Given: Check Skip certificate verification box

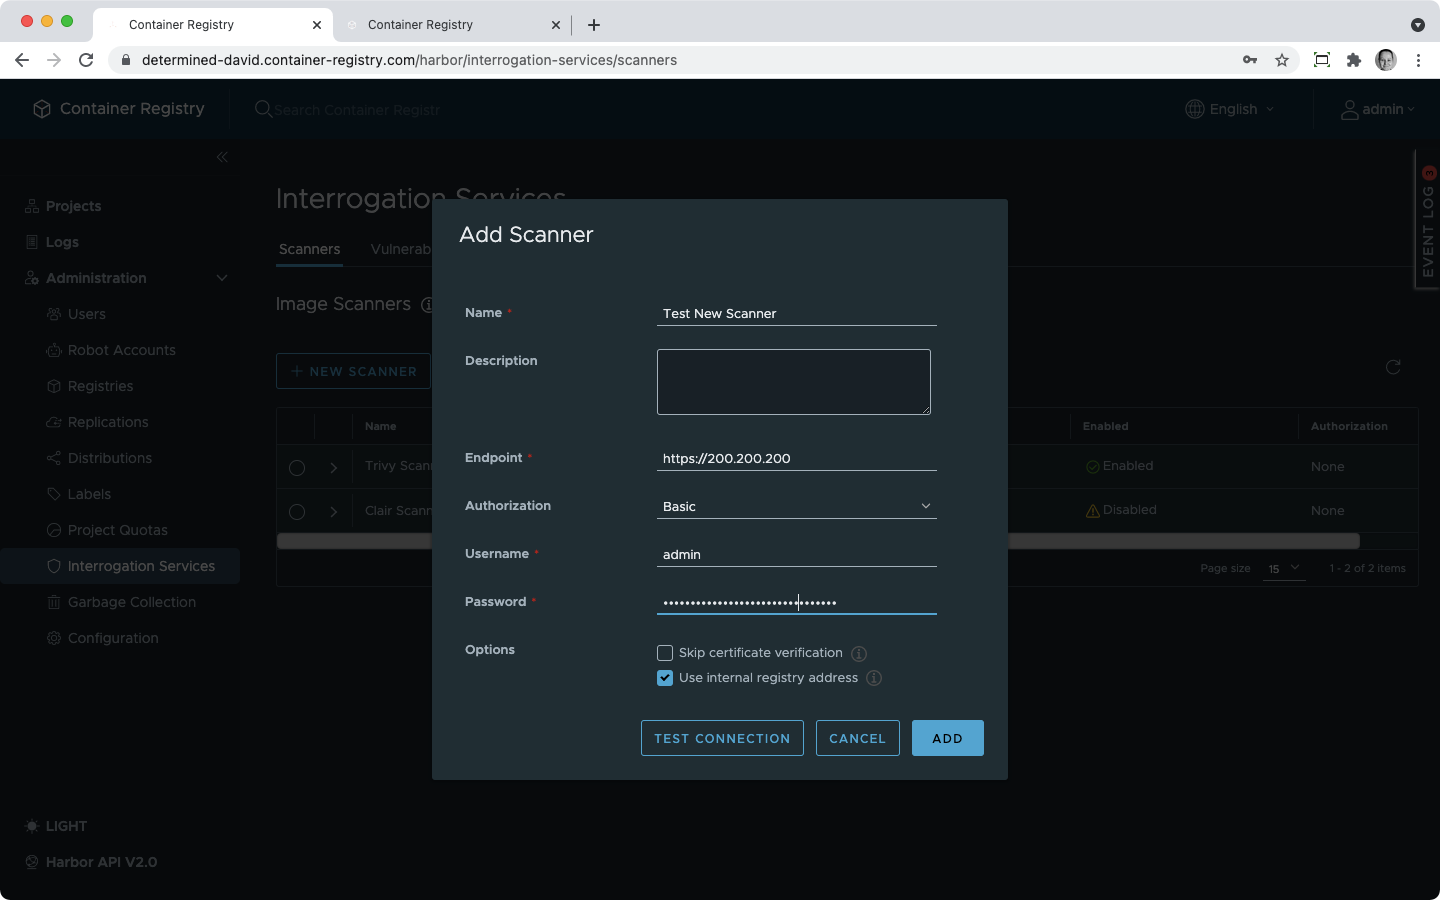Looking at the screenshot, I should pyautogui.click(x=665, y=653).
